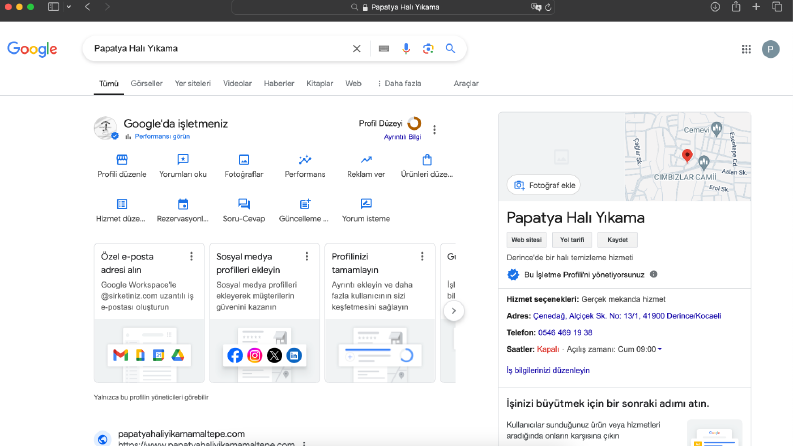Open the Araçlar tools option
Image resolution: width=793 pixels, height=446 pixels.
(x=466, y=83)
